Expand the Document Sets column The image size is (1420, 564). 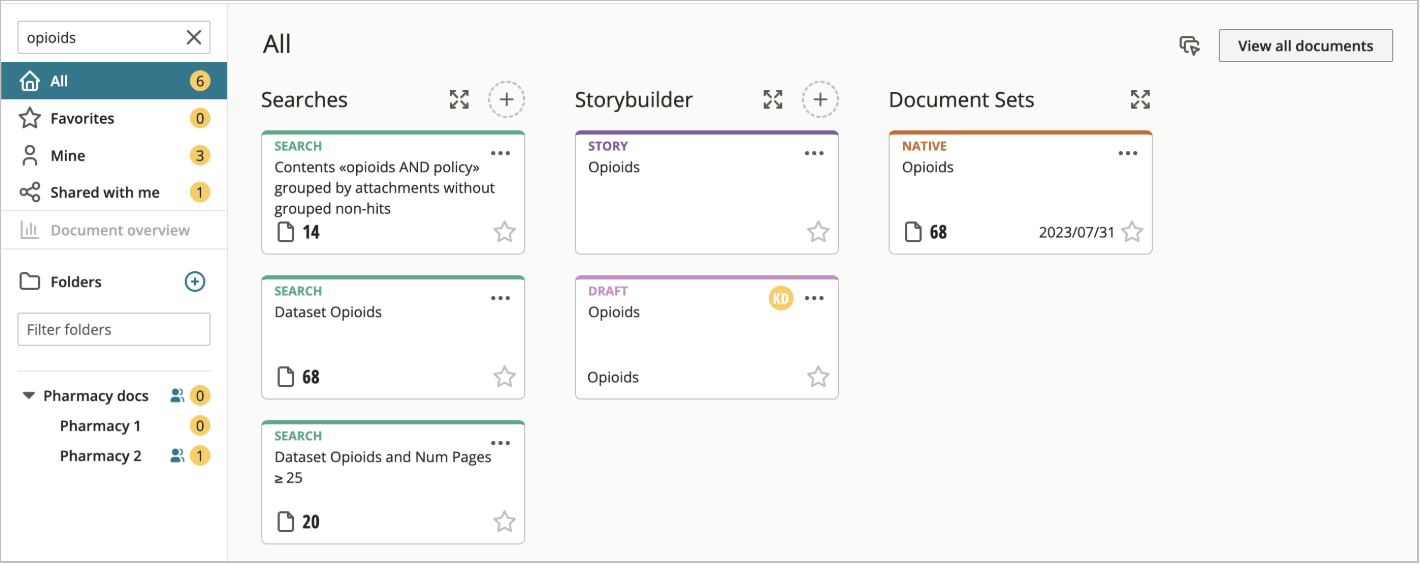1140,99
